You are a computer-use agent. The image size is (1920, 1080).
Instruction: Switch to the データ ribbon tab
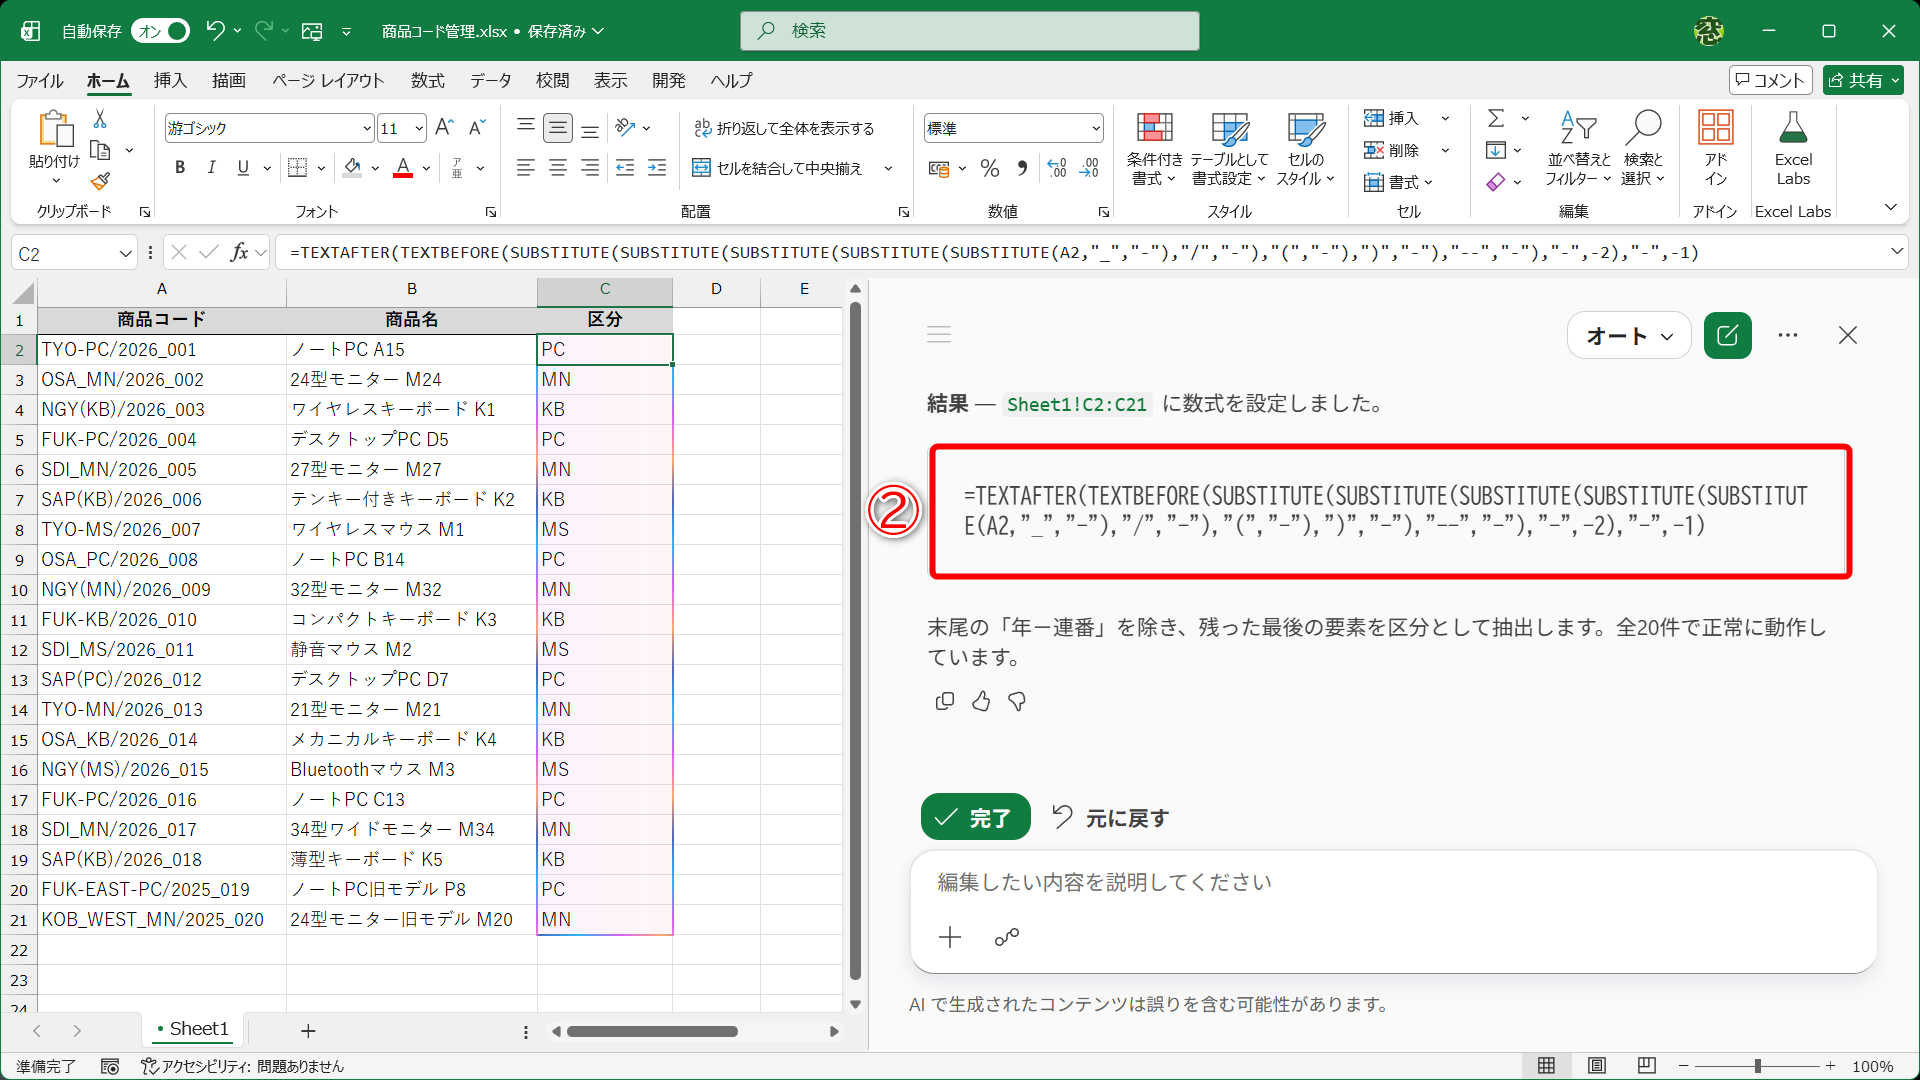pos(491,81)
